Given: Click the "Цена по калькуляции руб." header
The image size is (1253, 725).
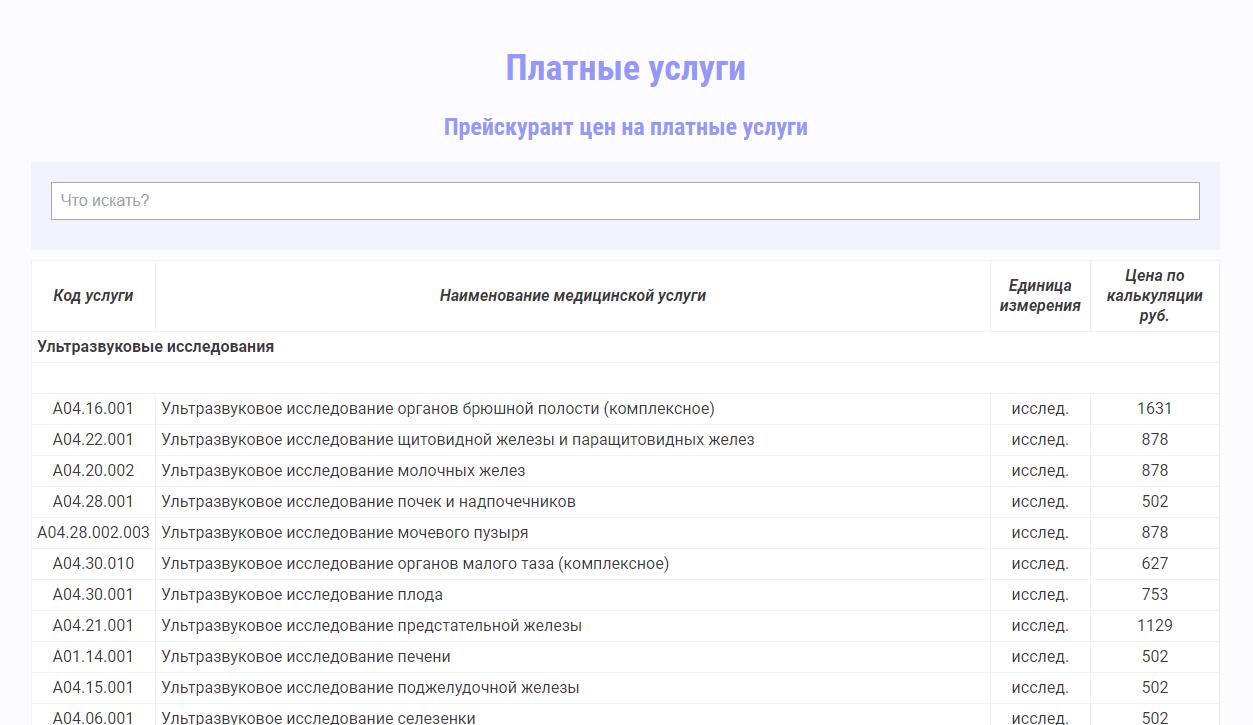Looking at the screenshot, I should pyautogui.click(x=1155, y=296).
